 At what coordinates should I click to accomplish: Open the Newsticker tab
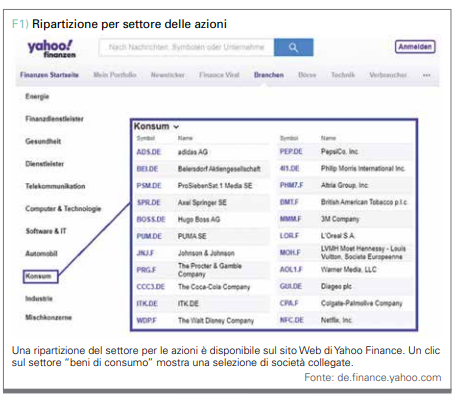tap(168, 75)
